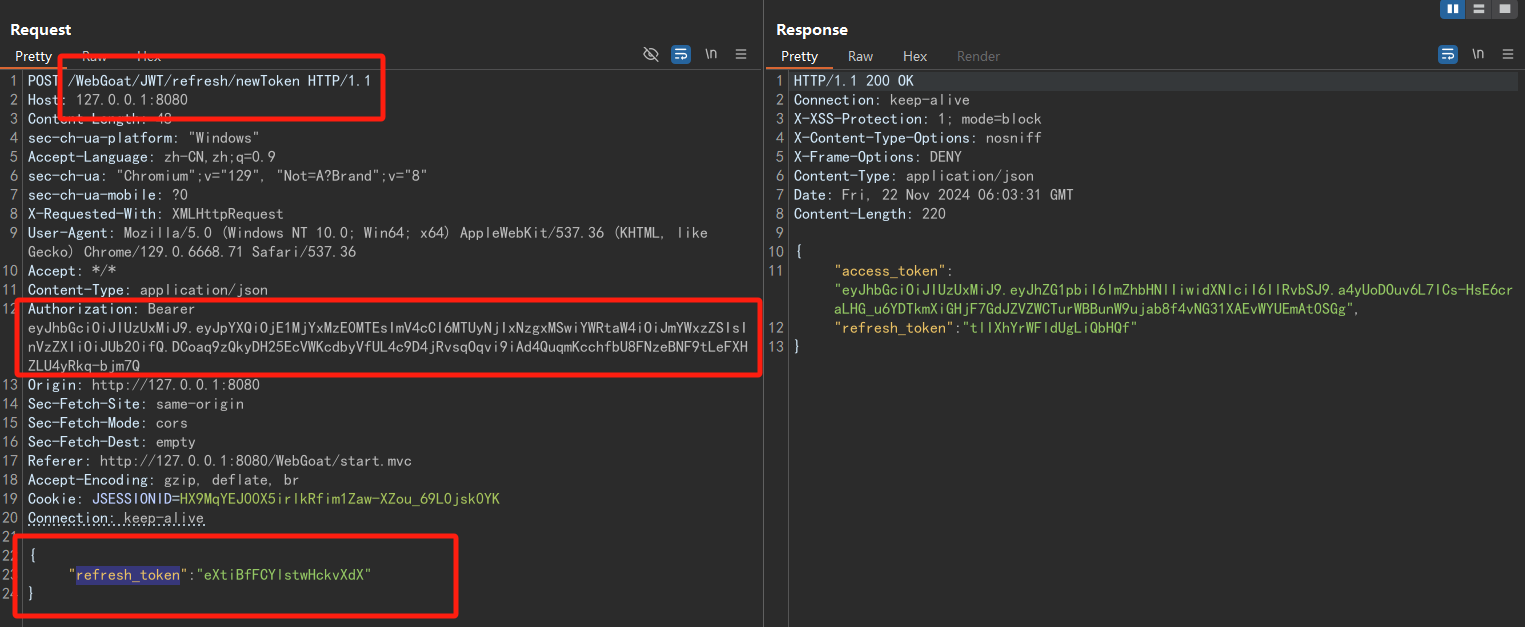Viewport: 1525px width, 627px height.
Task: Select combined tabbed layout icon
Action: (x=1504, y=9)
